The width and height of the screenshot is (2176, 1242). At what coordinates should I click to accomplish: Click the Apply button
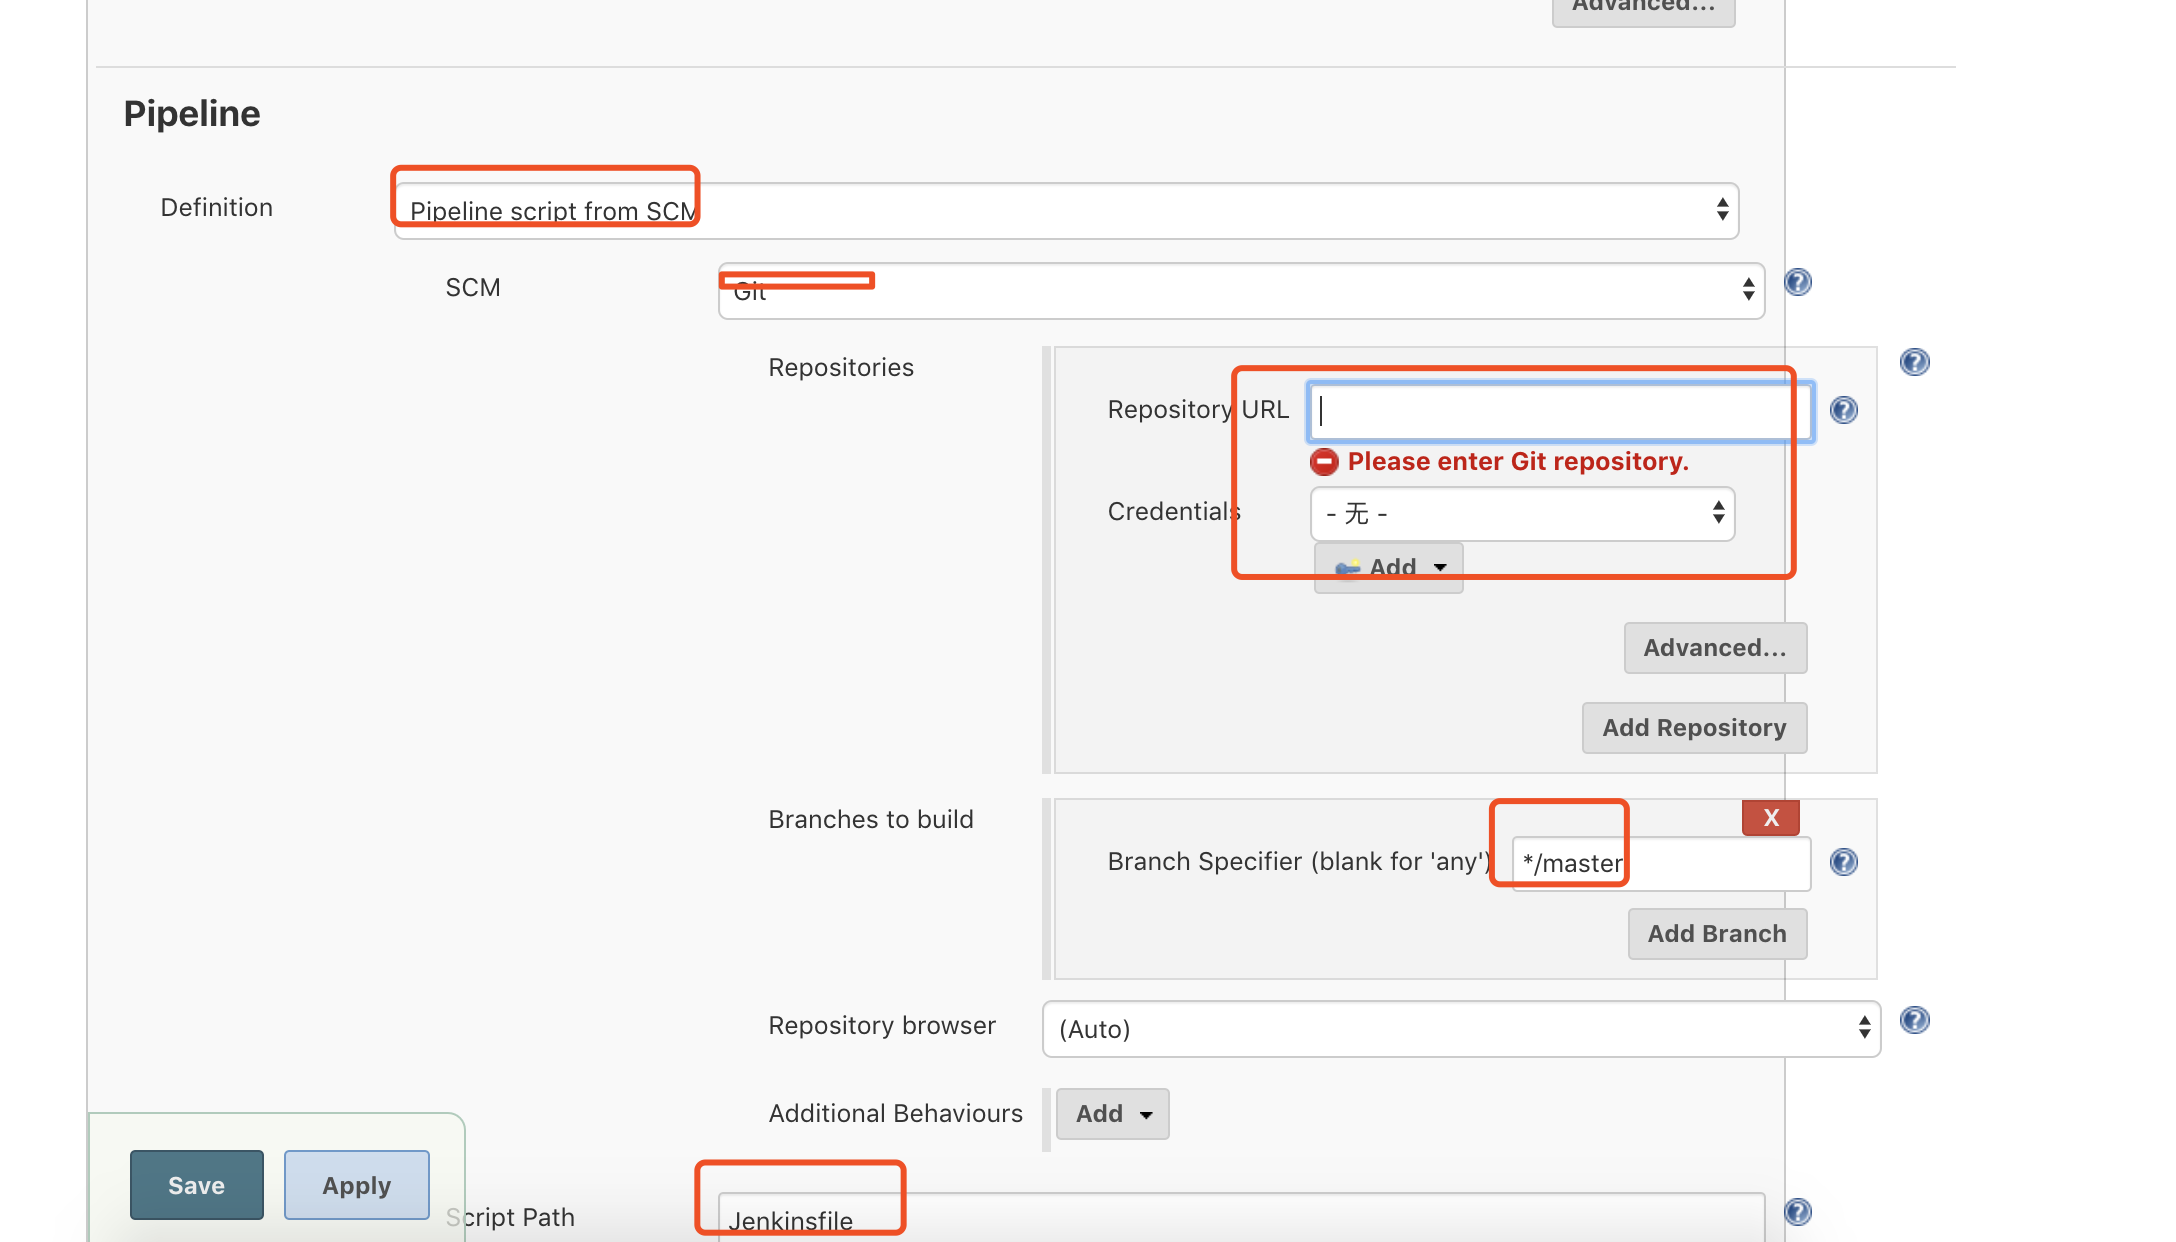[356, 1184]
